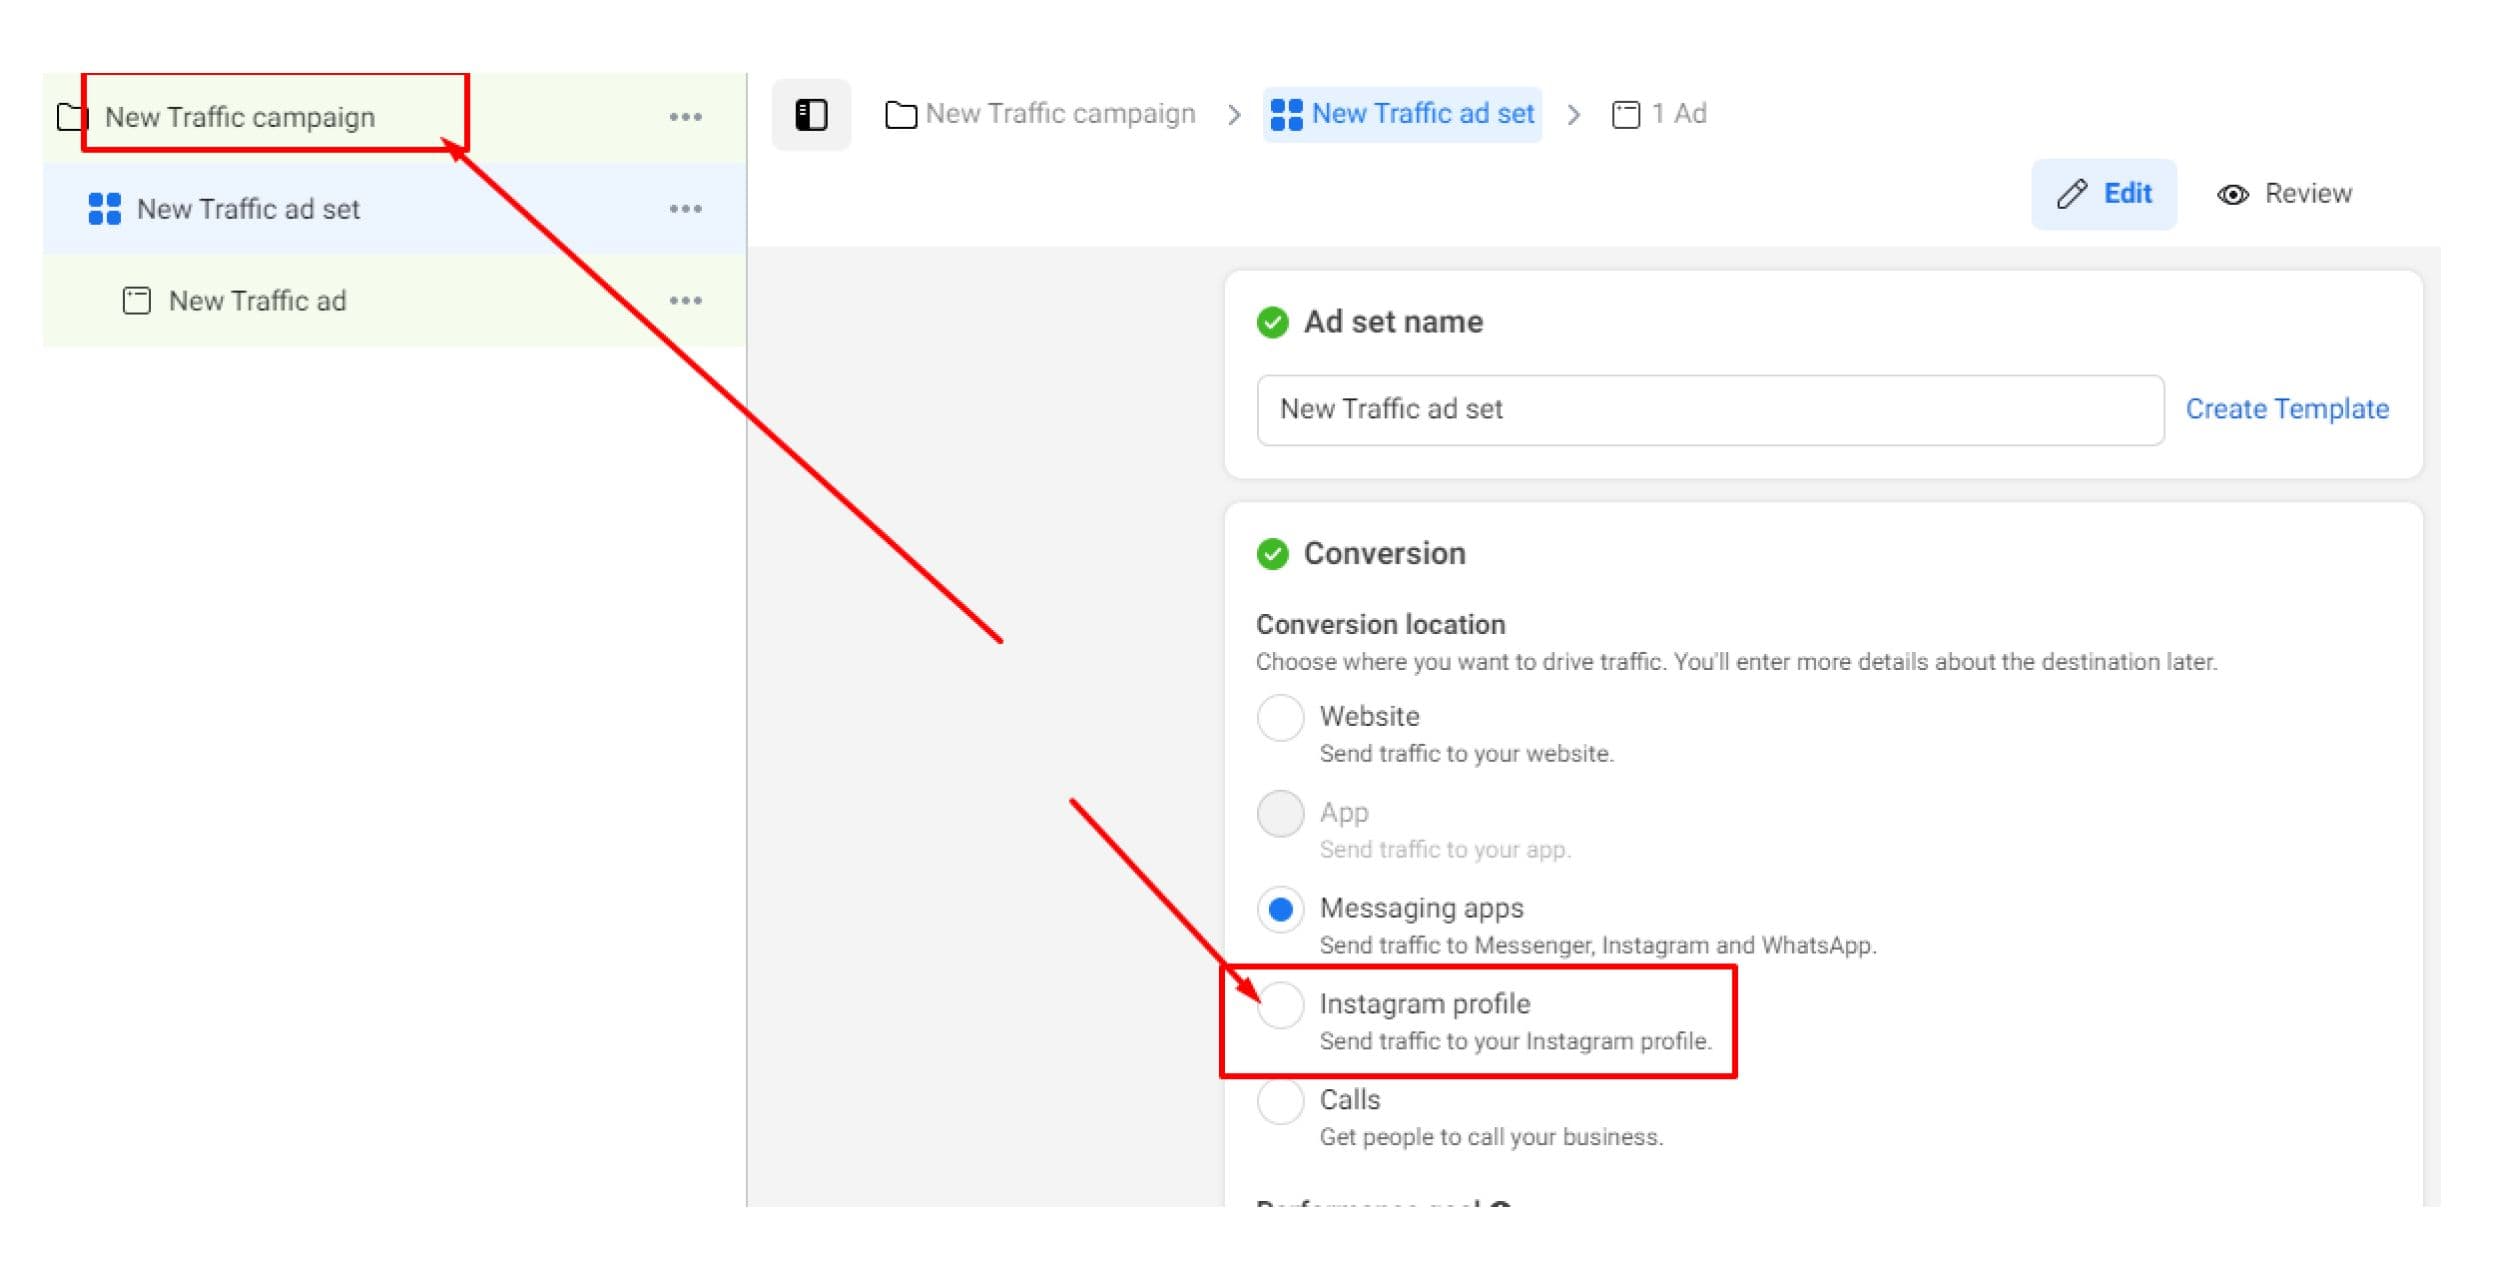This screenshot has width=2500, height=1280.
Task: Click the "Send traffic to your Instagram profile." text
Action: [1515, 1042]
